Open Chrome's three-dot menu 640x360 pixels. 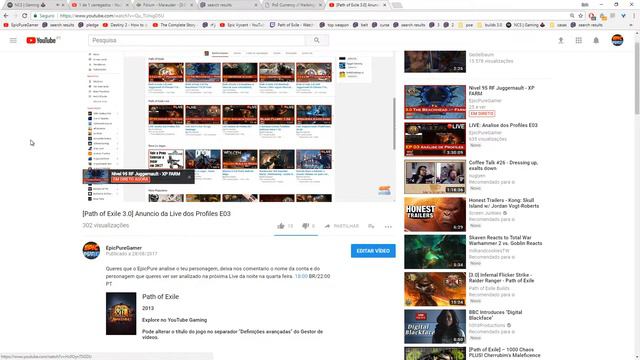[634, 16]
